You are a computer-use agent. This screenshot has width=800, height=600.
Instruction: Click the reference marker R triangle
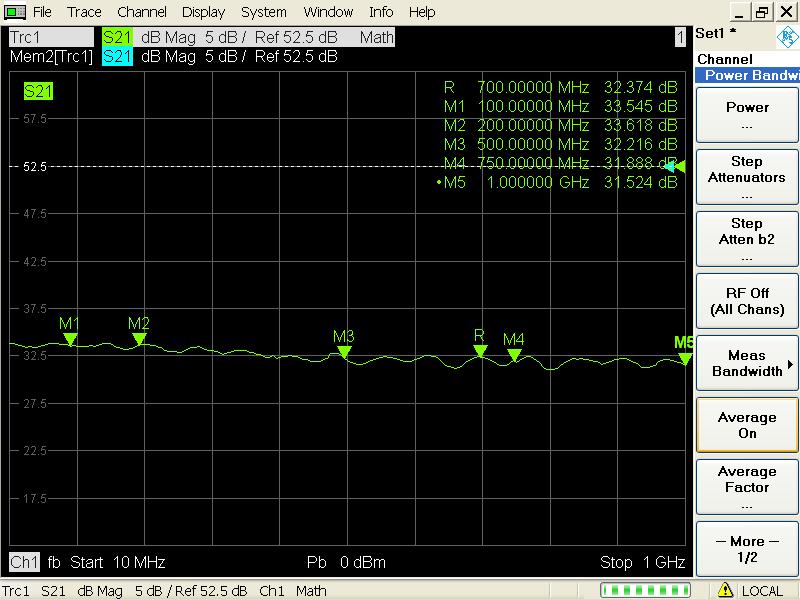click(480, 350)
